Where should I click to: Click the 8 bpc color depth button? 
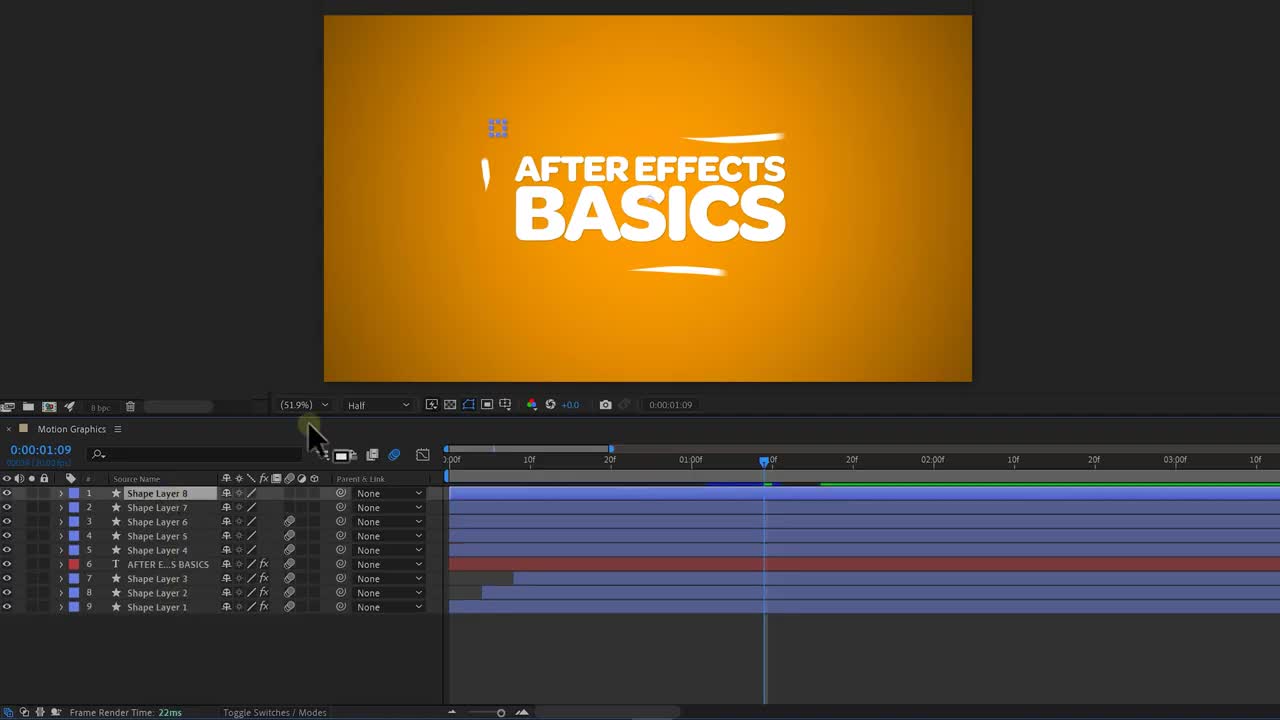coord(100,407)
